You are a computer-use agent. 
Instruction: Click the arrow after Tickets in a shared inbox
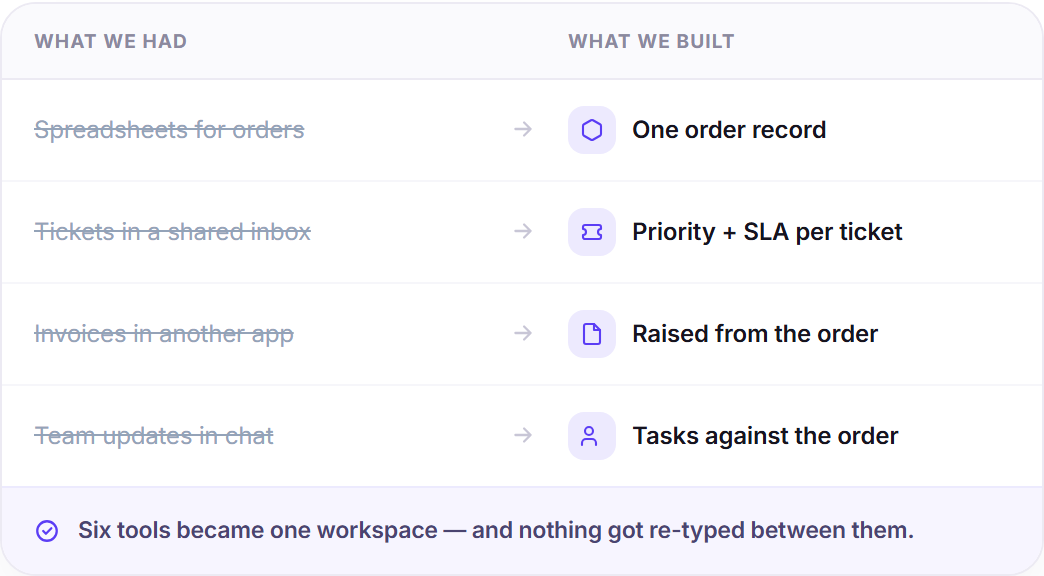coord(523,231)
